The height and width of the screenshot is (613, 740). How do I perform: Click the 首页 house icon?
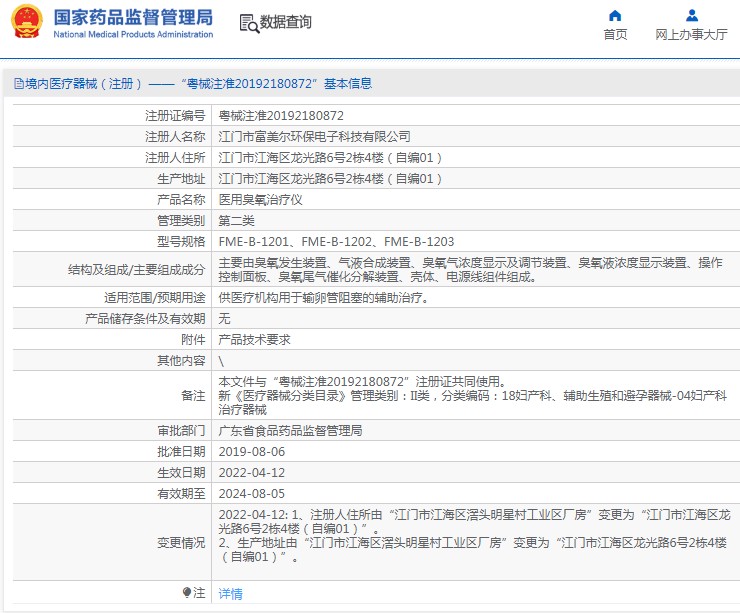(x=615, y=15)
